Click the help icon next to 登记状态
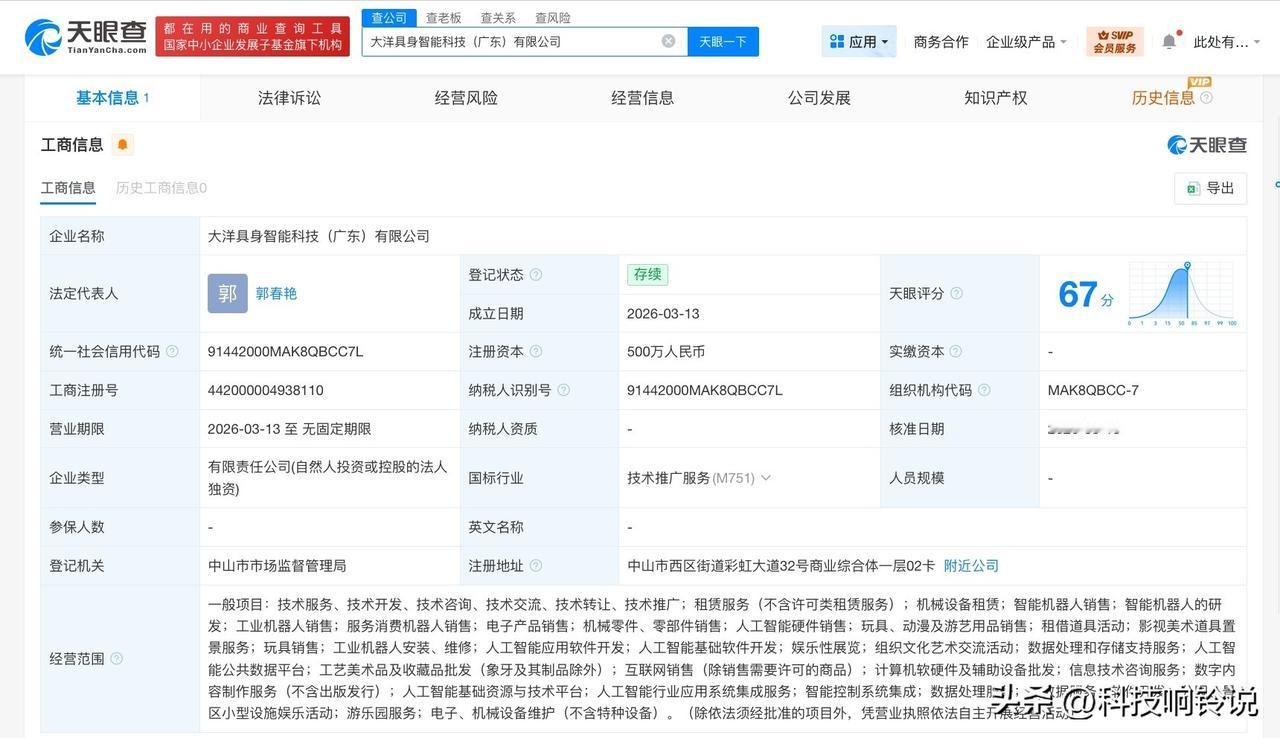1280x738 pixels. (x=536, y=275)
